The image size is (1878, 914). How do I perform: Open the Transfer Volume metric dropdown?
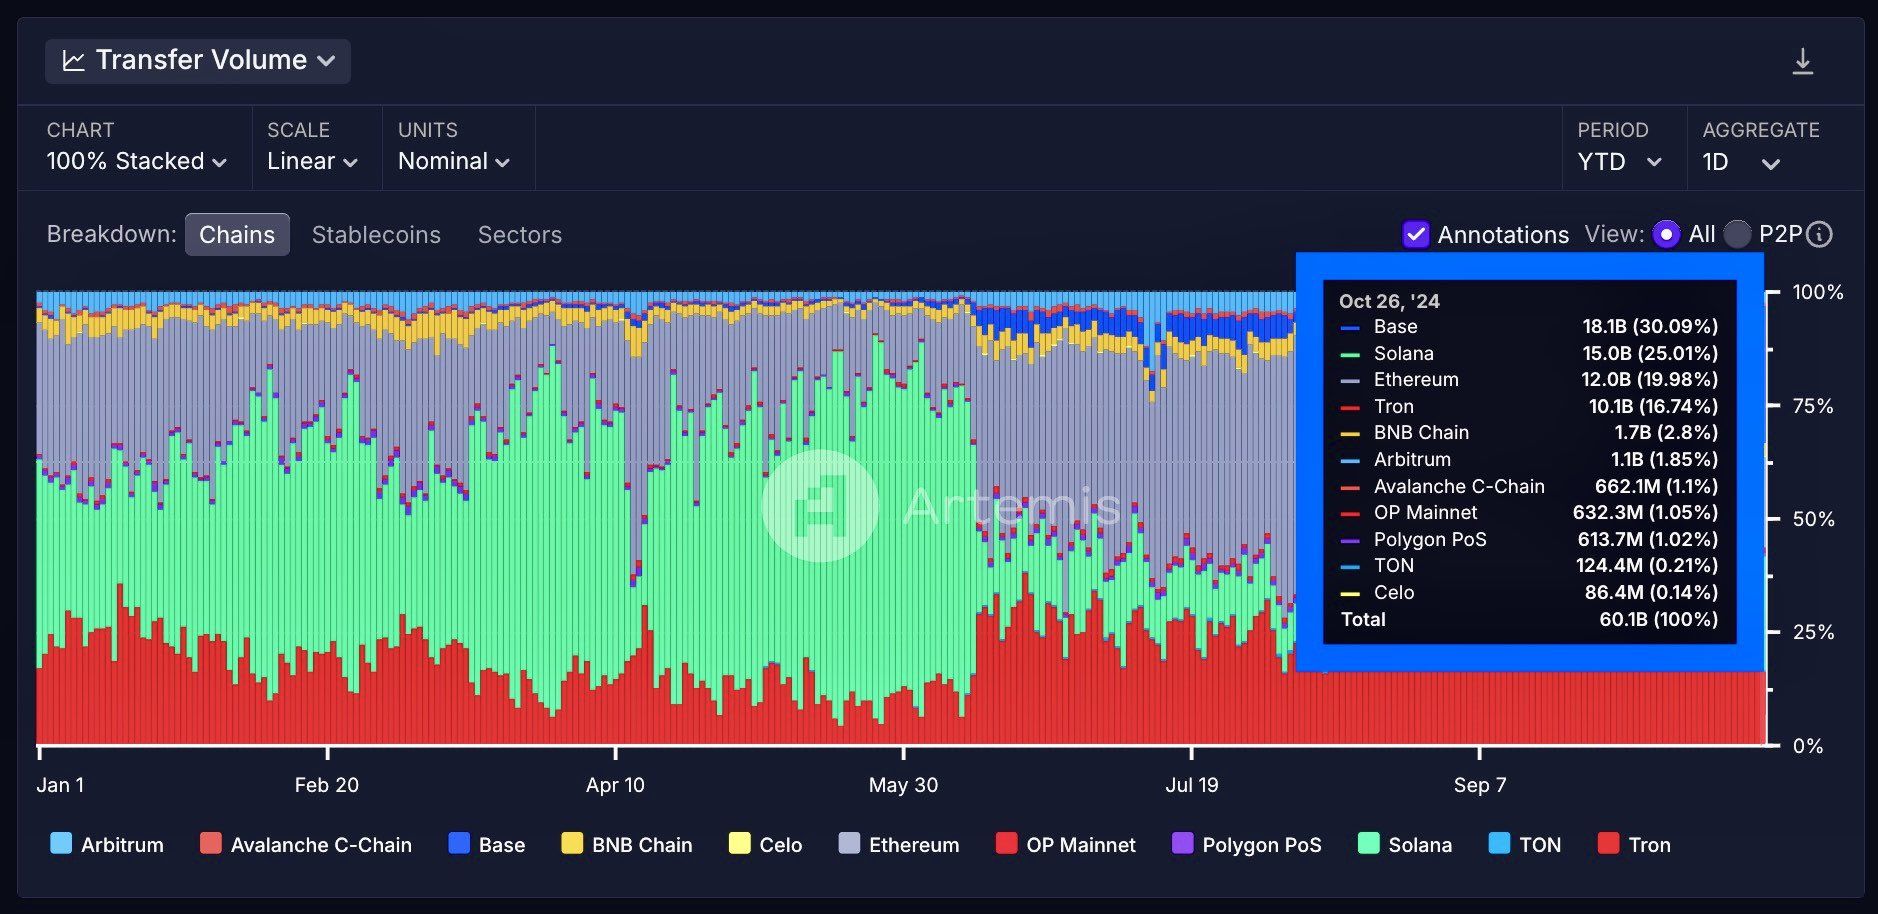pyautogui.click(x=198, y=61)
